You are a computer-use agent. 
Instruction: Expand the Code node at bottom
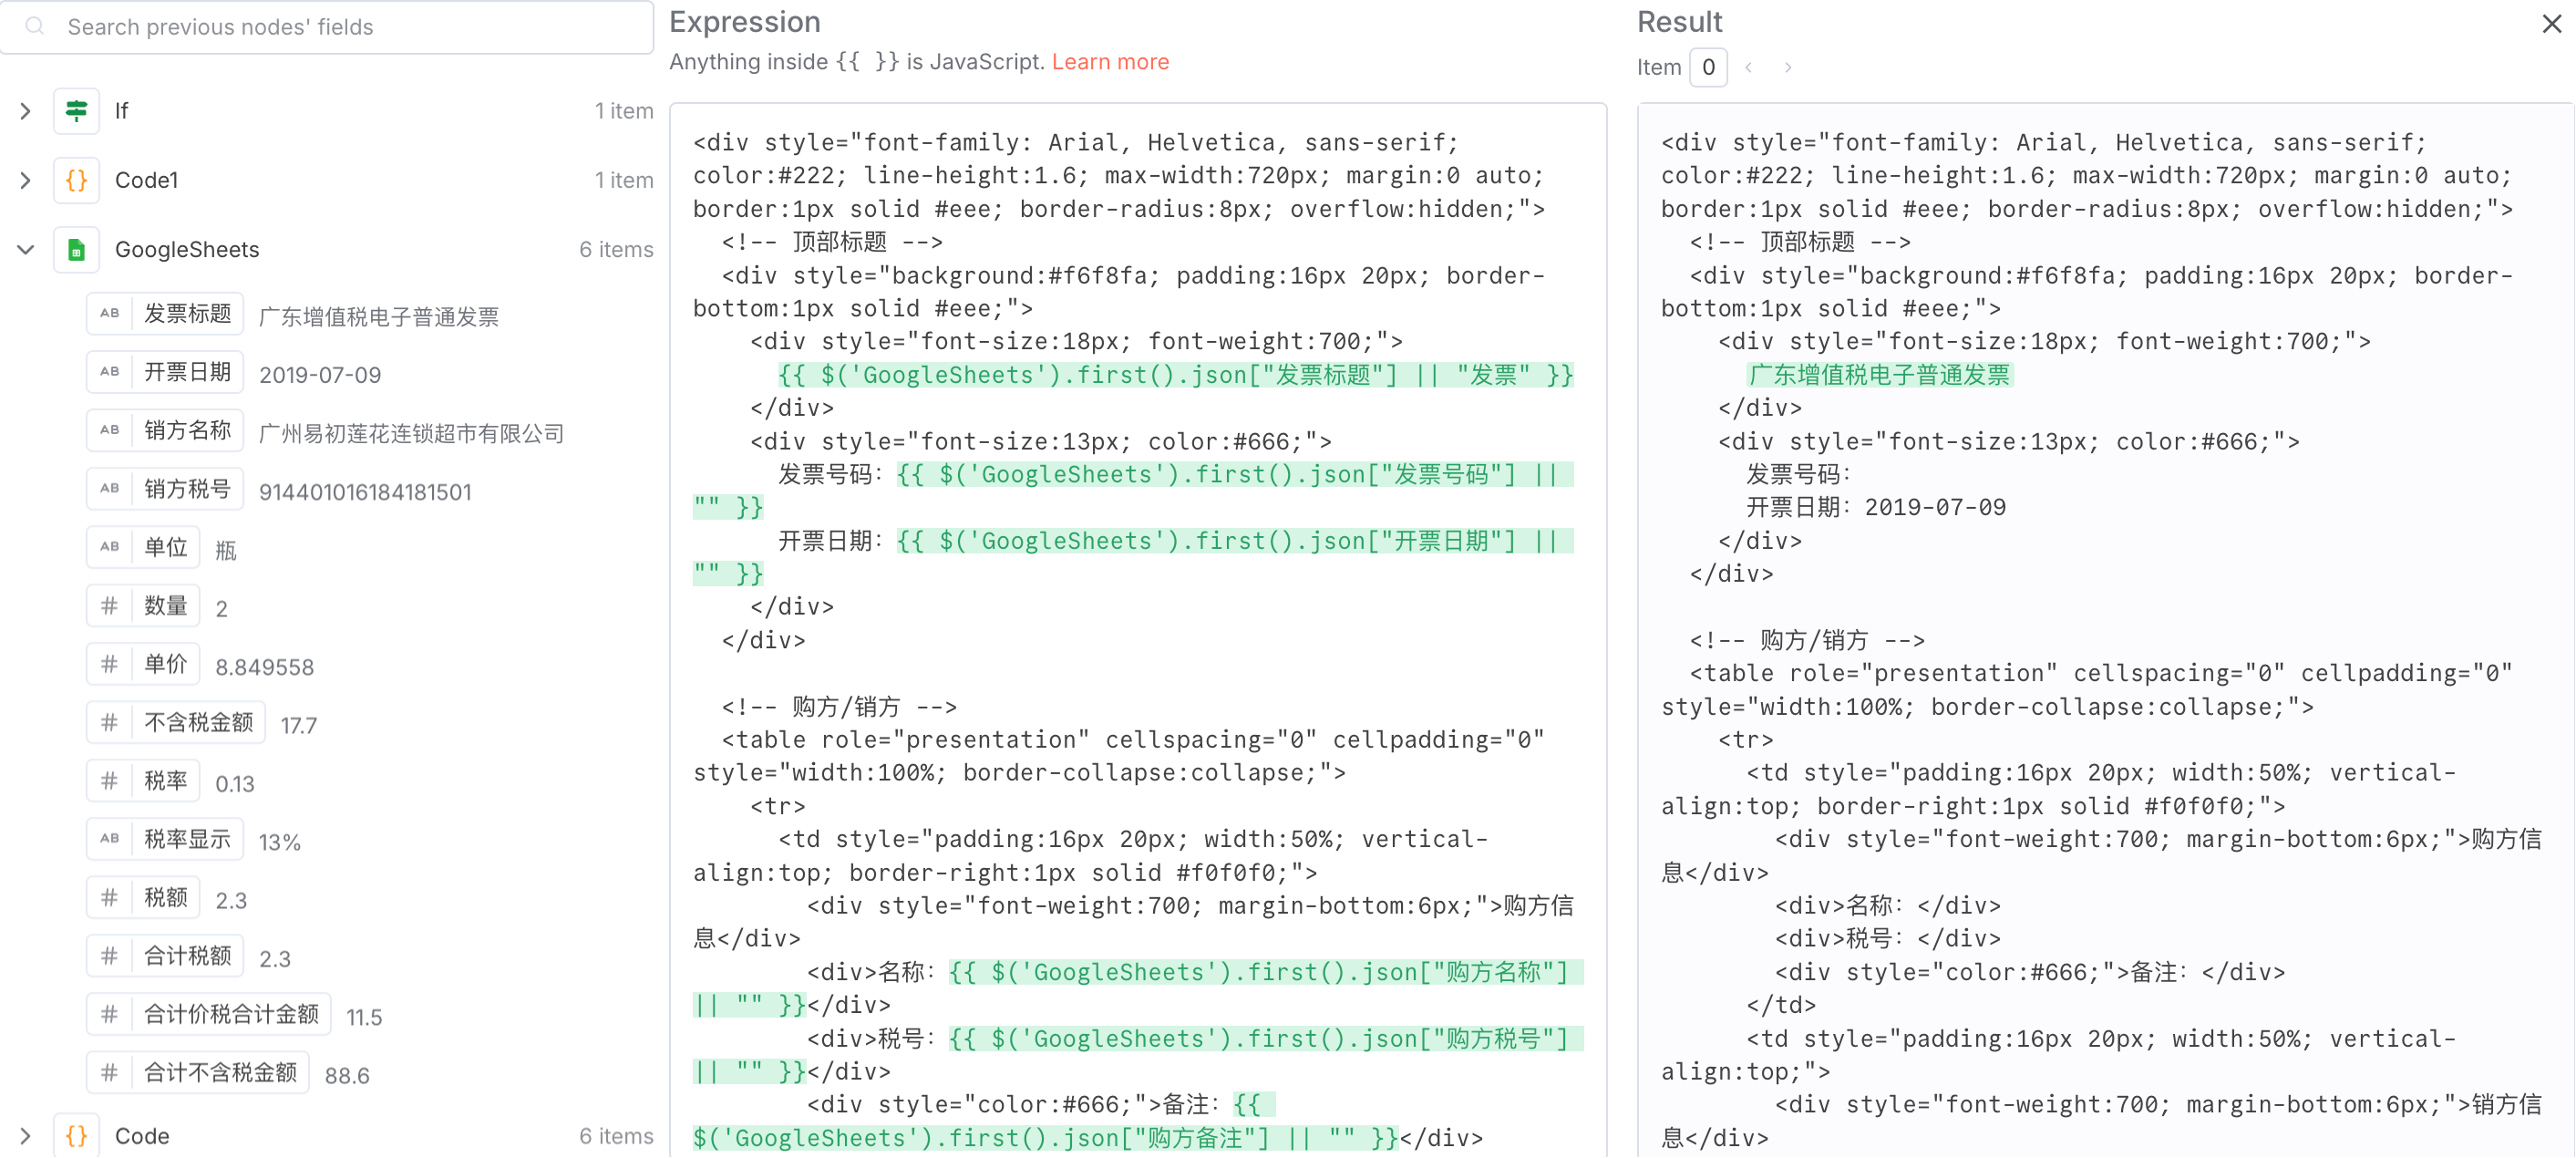point(25,1135)
